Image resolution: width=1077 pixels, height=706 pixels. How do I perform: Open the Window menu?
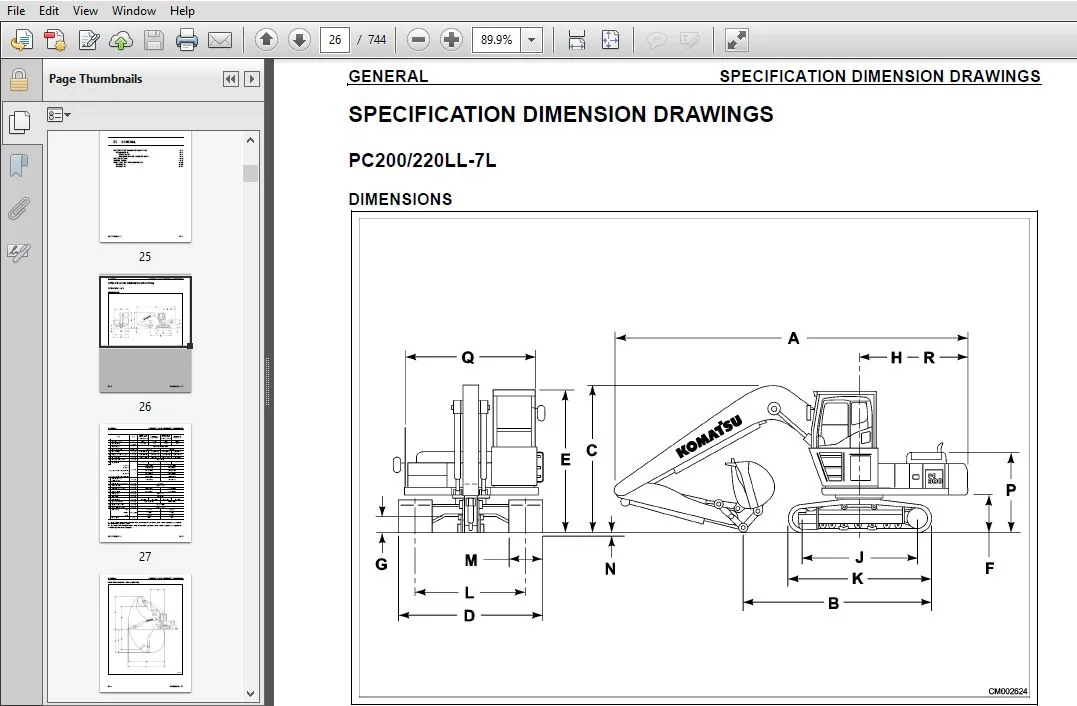133,10
